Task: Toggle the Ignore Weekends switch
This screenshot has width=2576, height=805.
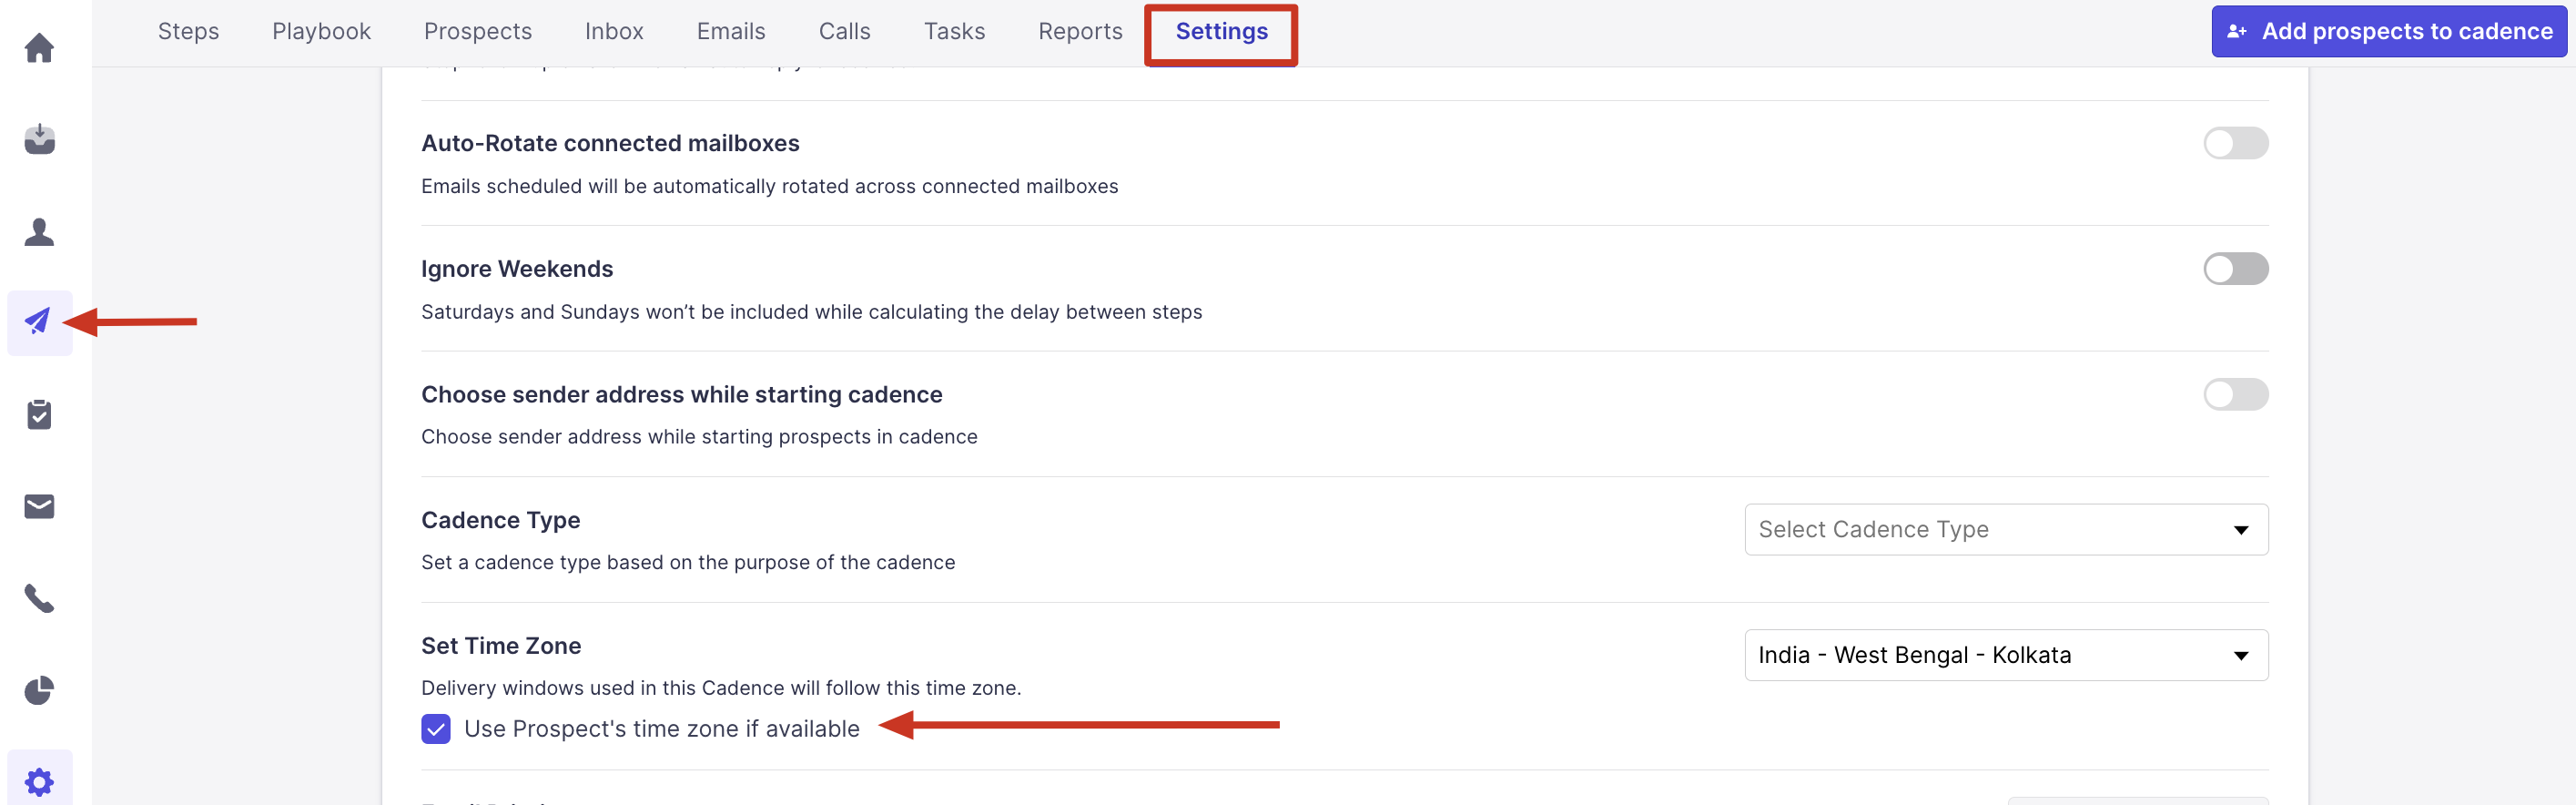Action: click(2235, 269)
